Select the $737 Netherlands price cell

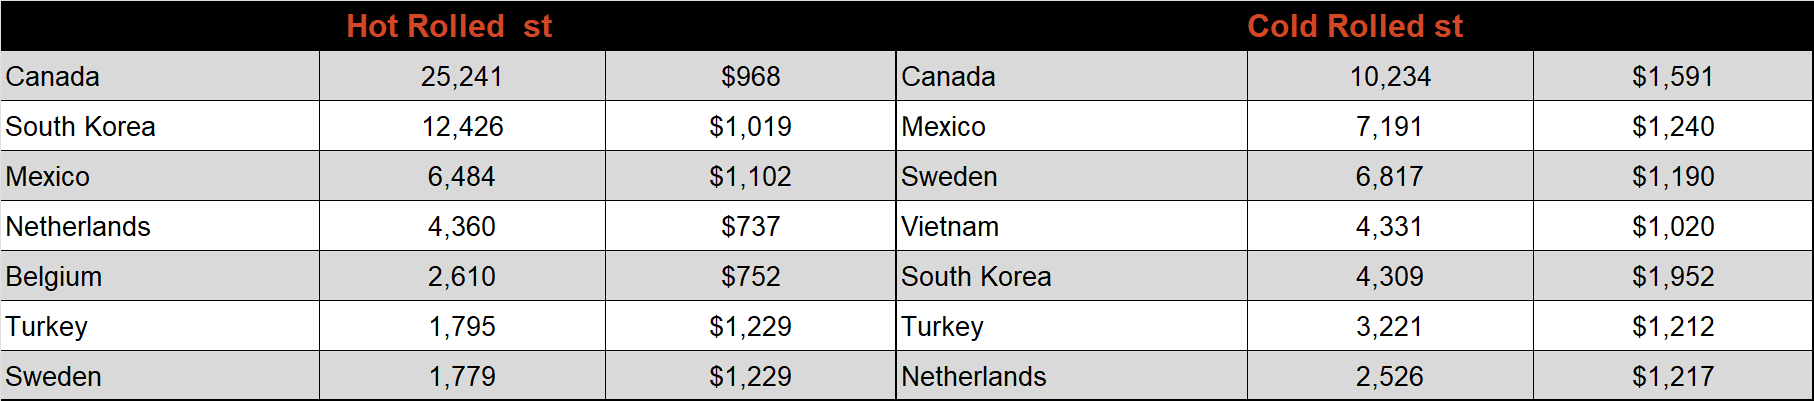click(750, 226)
